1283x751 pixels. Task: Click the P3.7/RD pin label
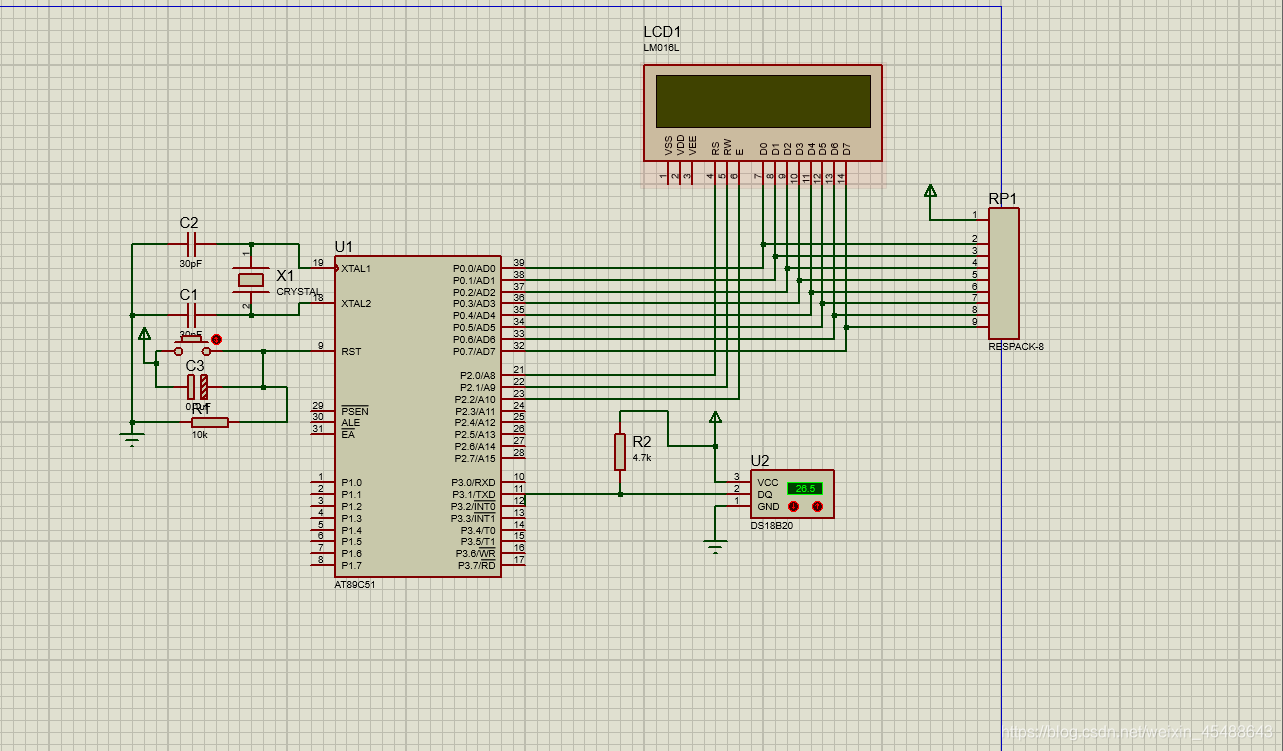(477, 565)
